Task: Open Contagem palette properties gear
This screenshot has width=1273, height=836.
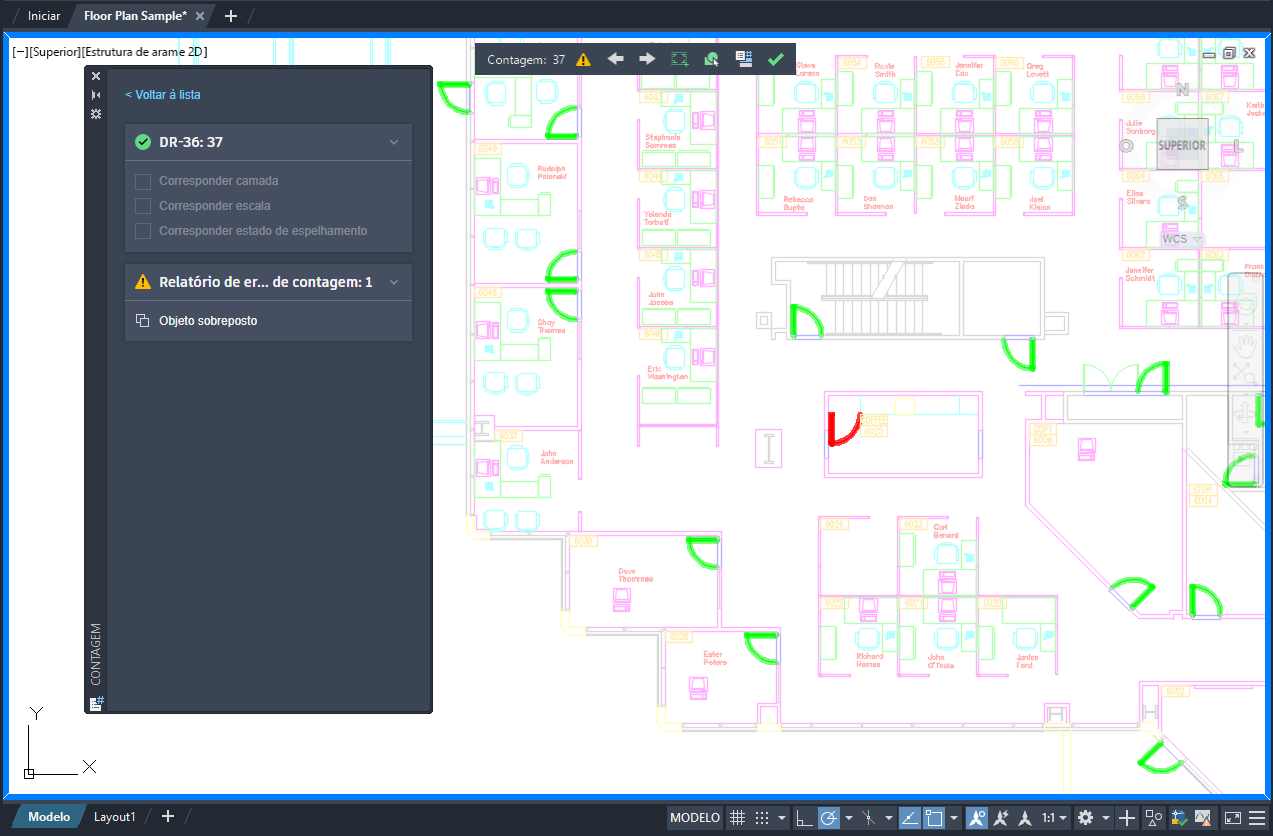Action: tap(96, 114)
